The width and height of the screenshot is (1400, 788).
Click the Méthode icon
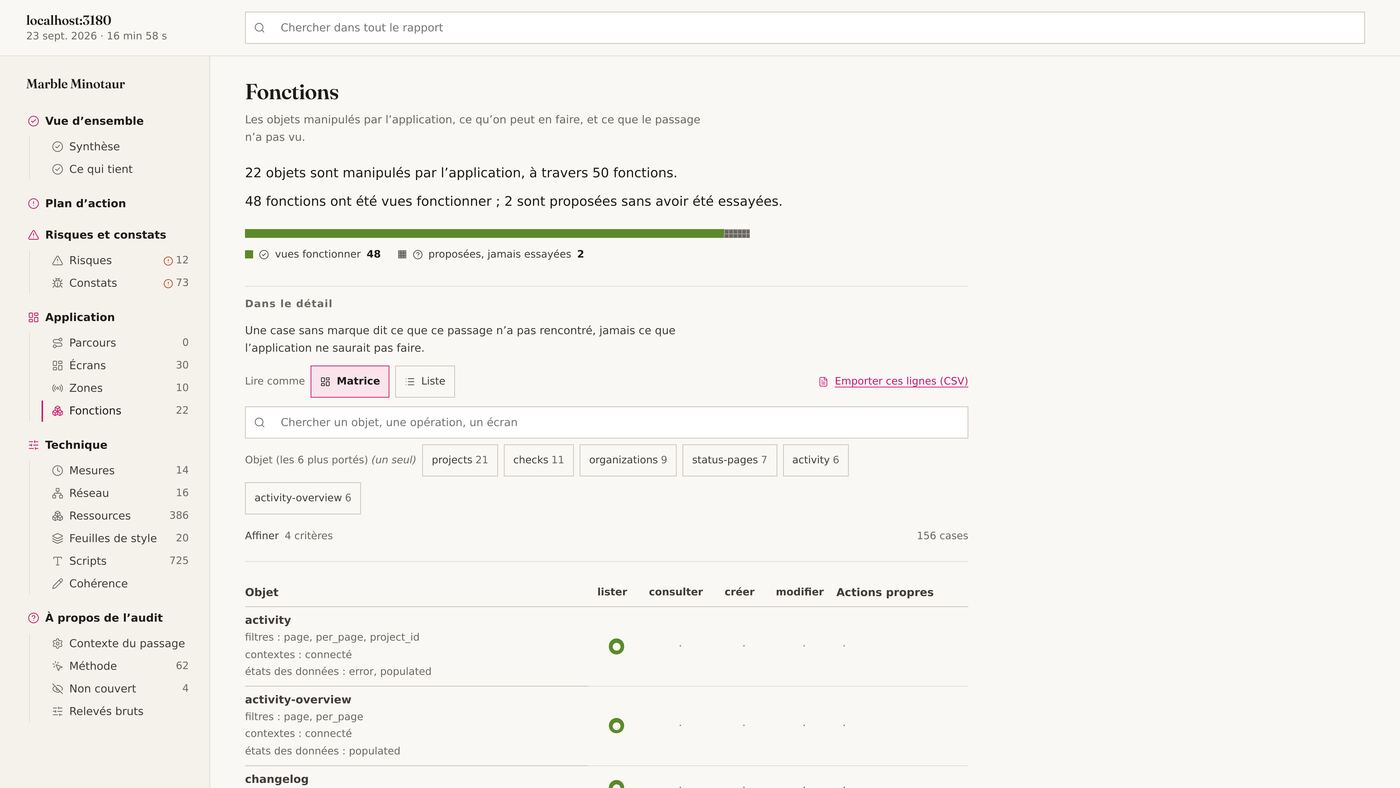click(x=57, y=666)
